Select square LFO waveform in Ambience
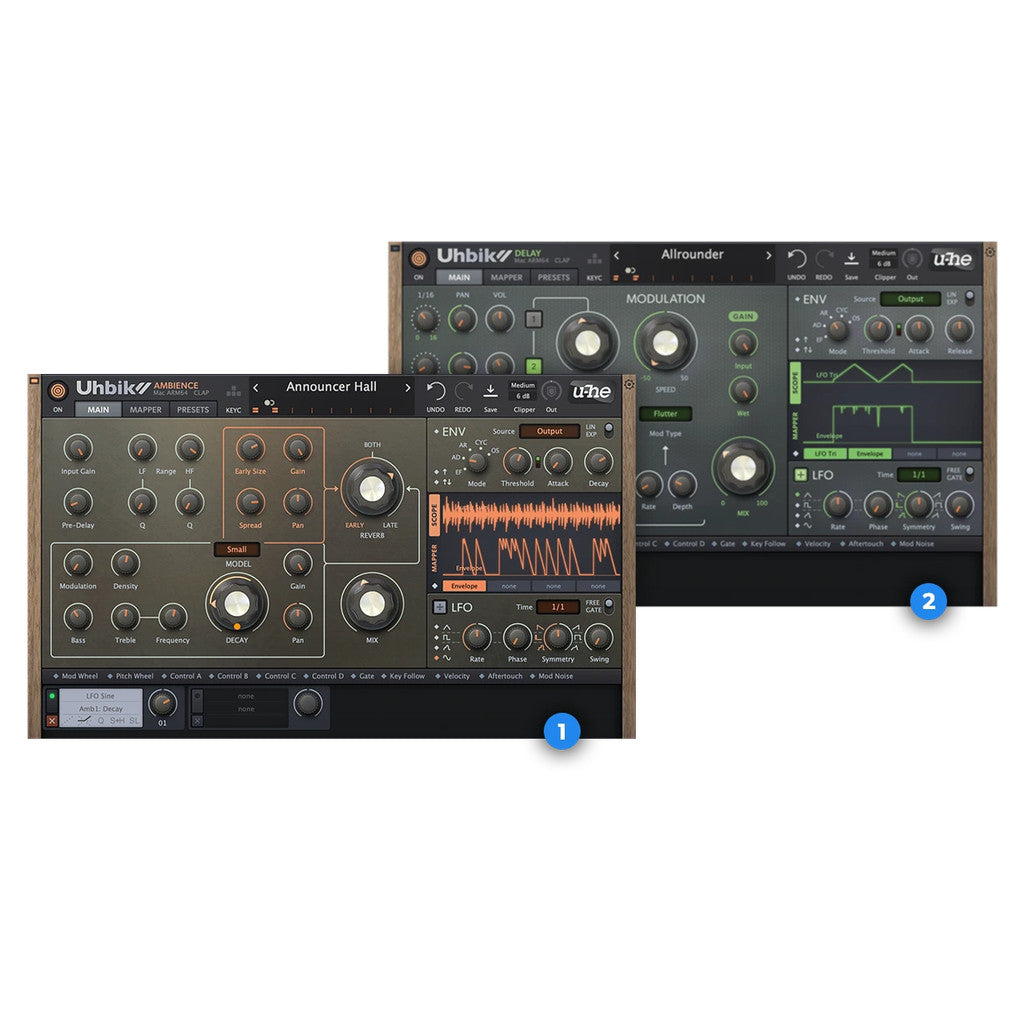This screenshot has height=1024, width=1024. [447, 637]
